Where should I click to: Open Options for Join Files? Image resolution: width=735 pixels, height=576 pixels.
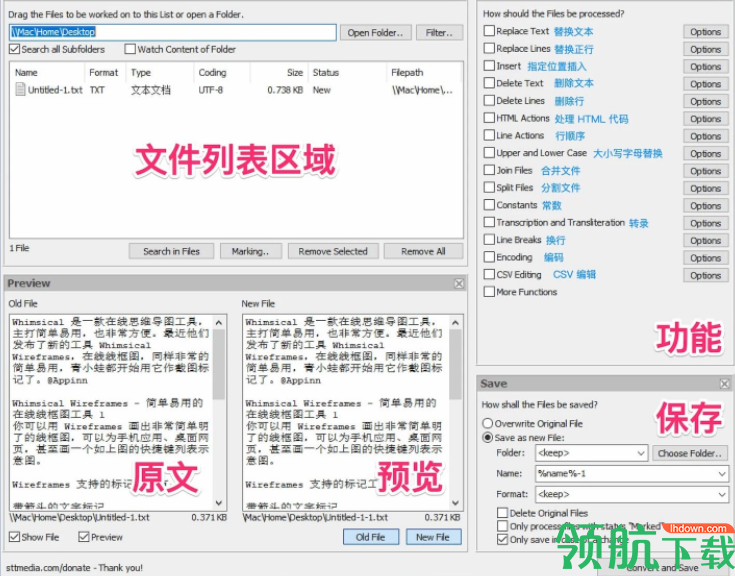(705, 171)
